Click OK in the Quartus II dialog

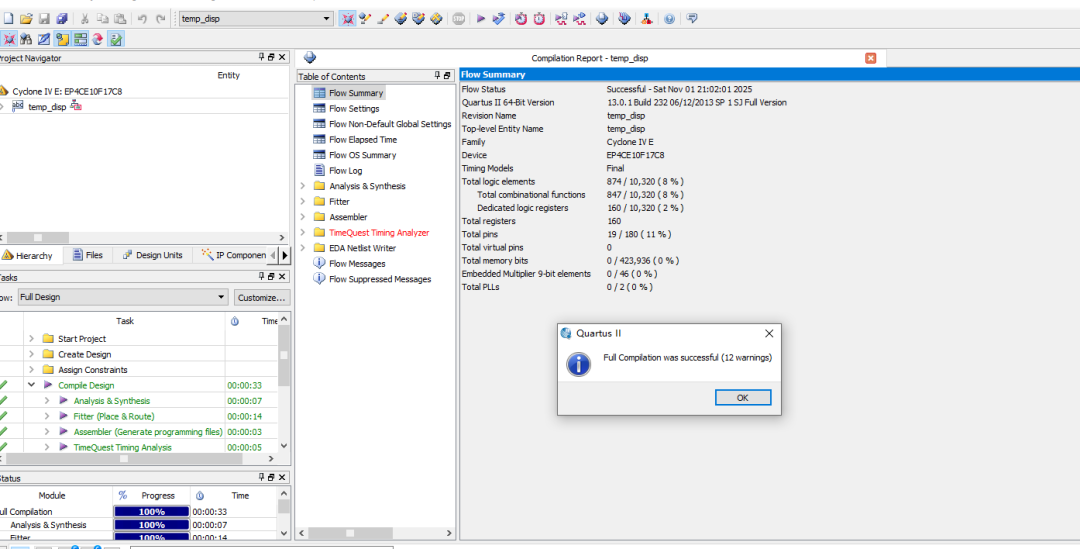pos(742,398)
